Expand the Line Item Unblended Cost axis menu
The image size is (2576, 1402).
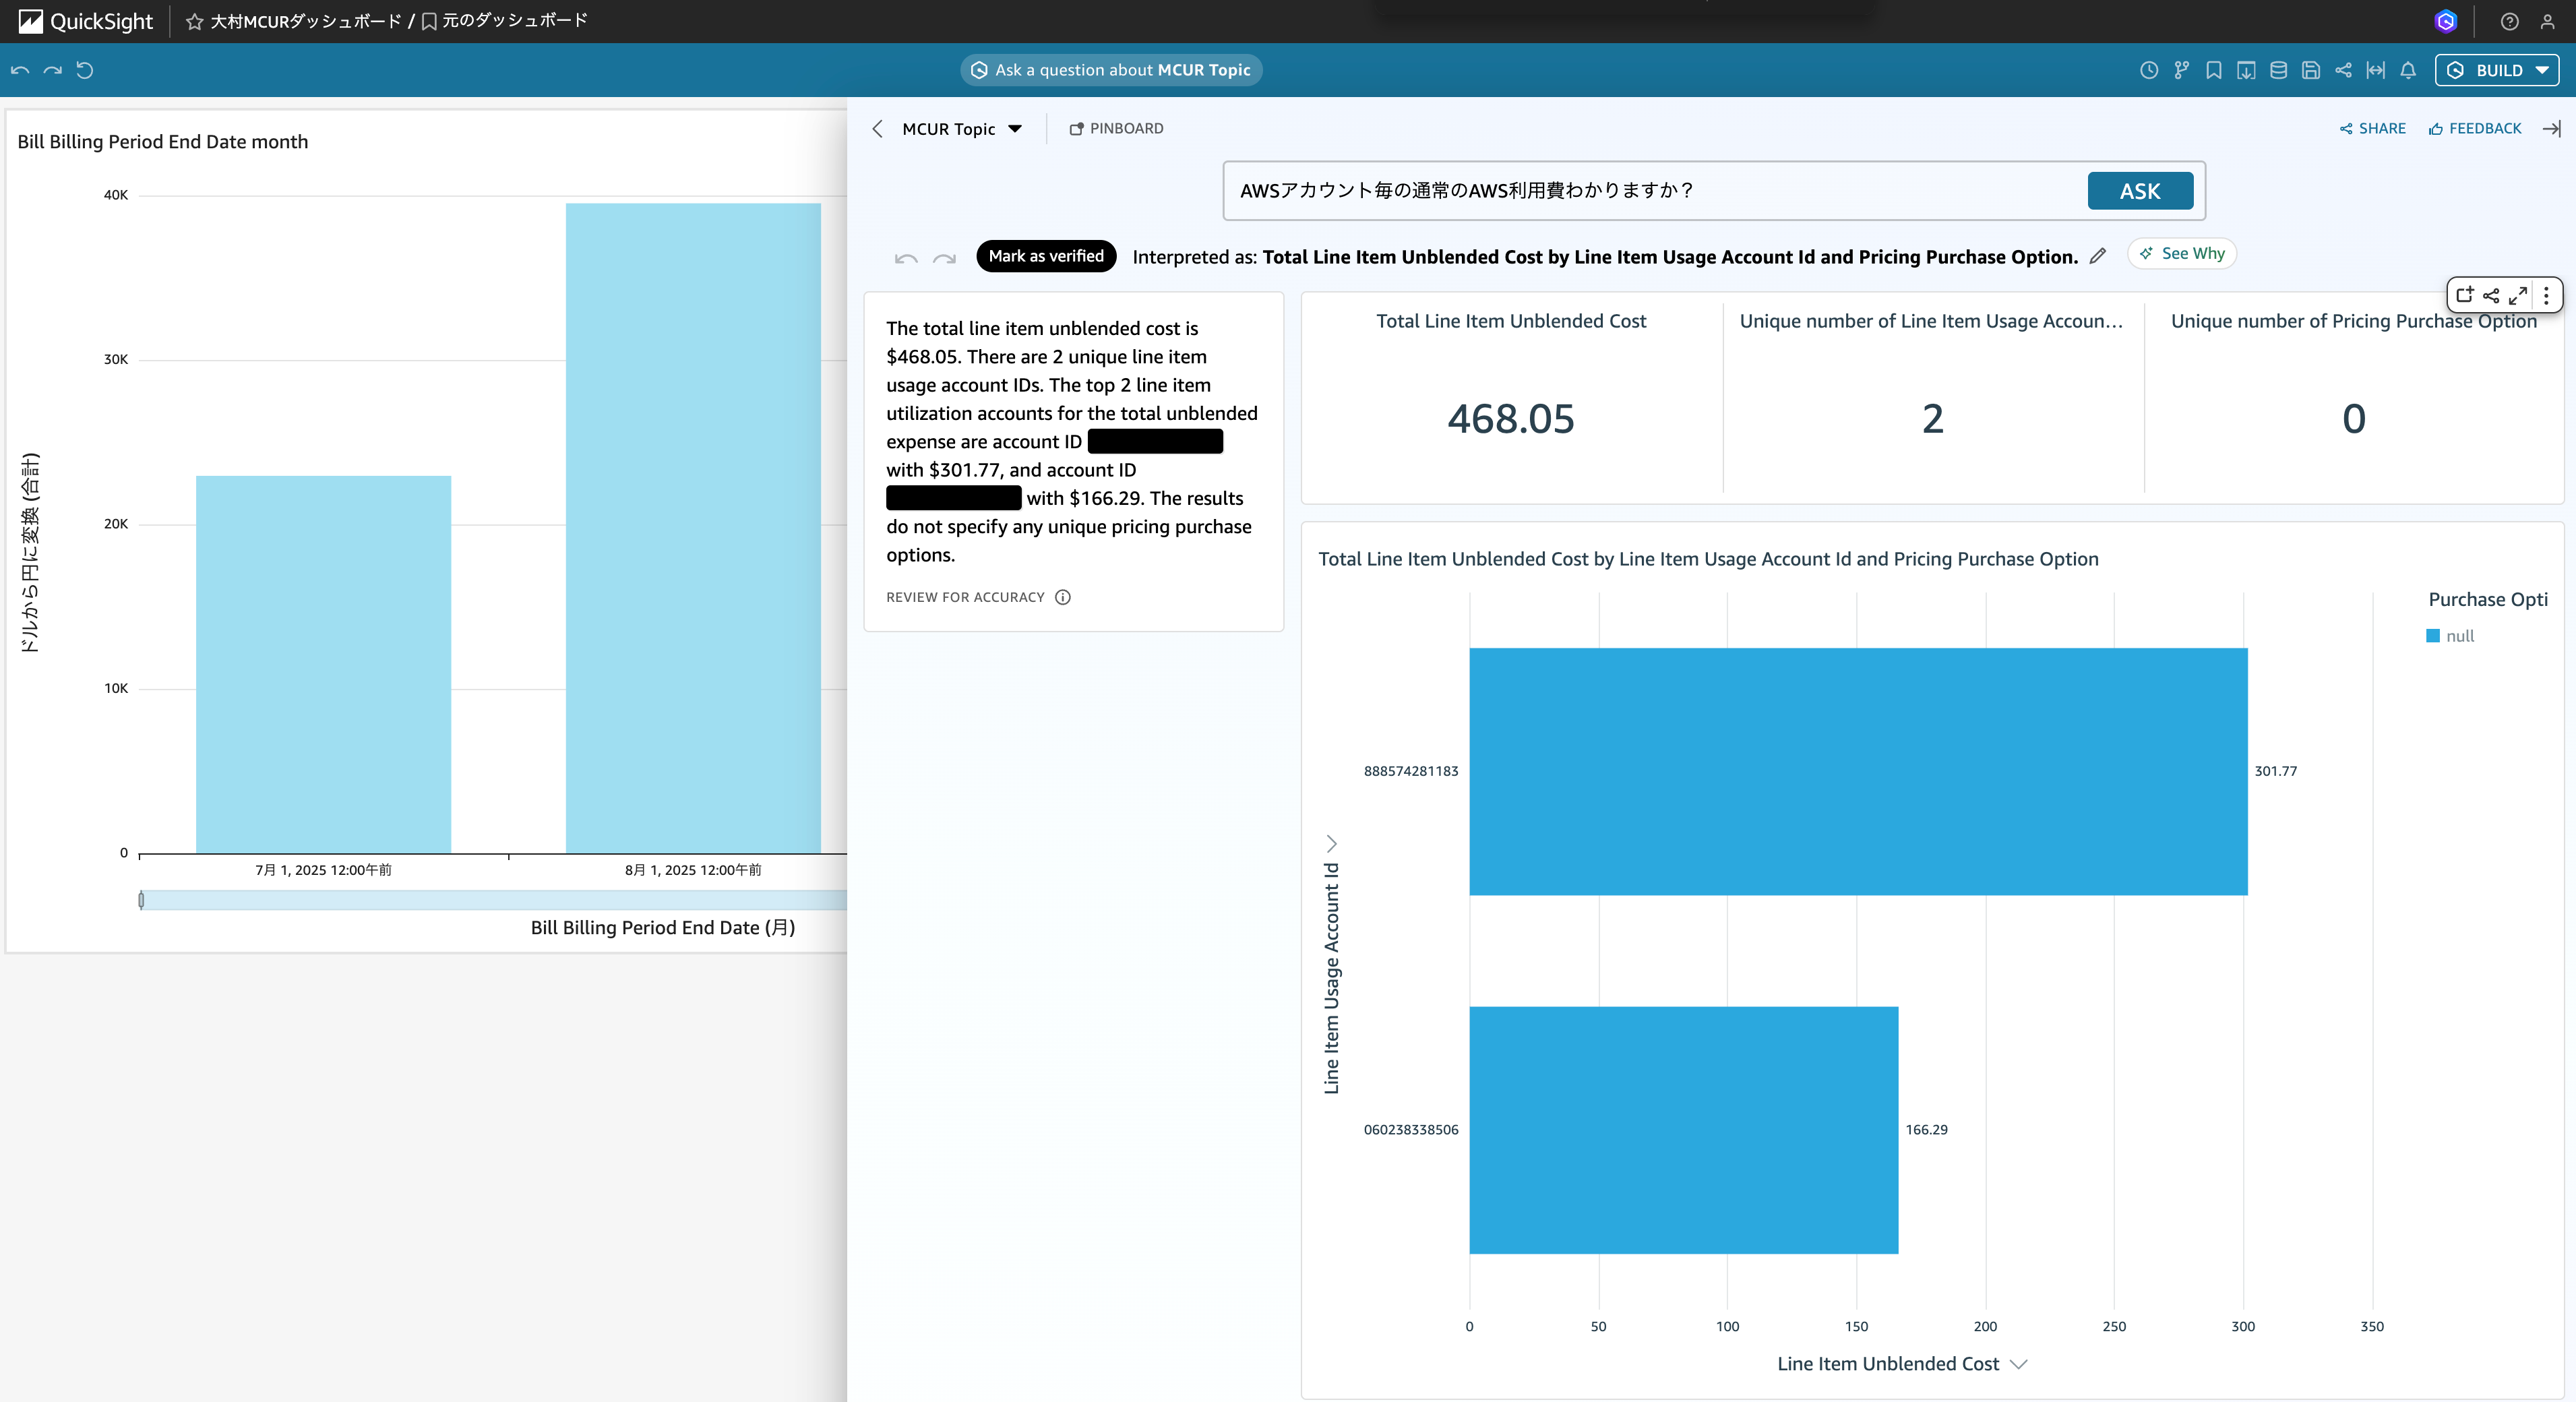coord(2018,1364)
